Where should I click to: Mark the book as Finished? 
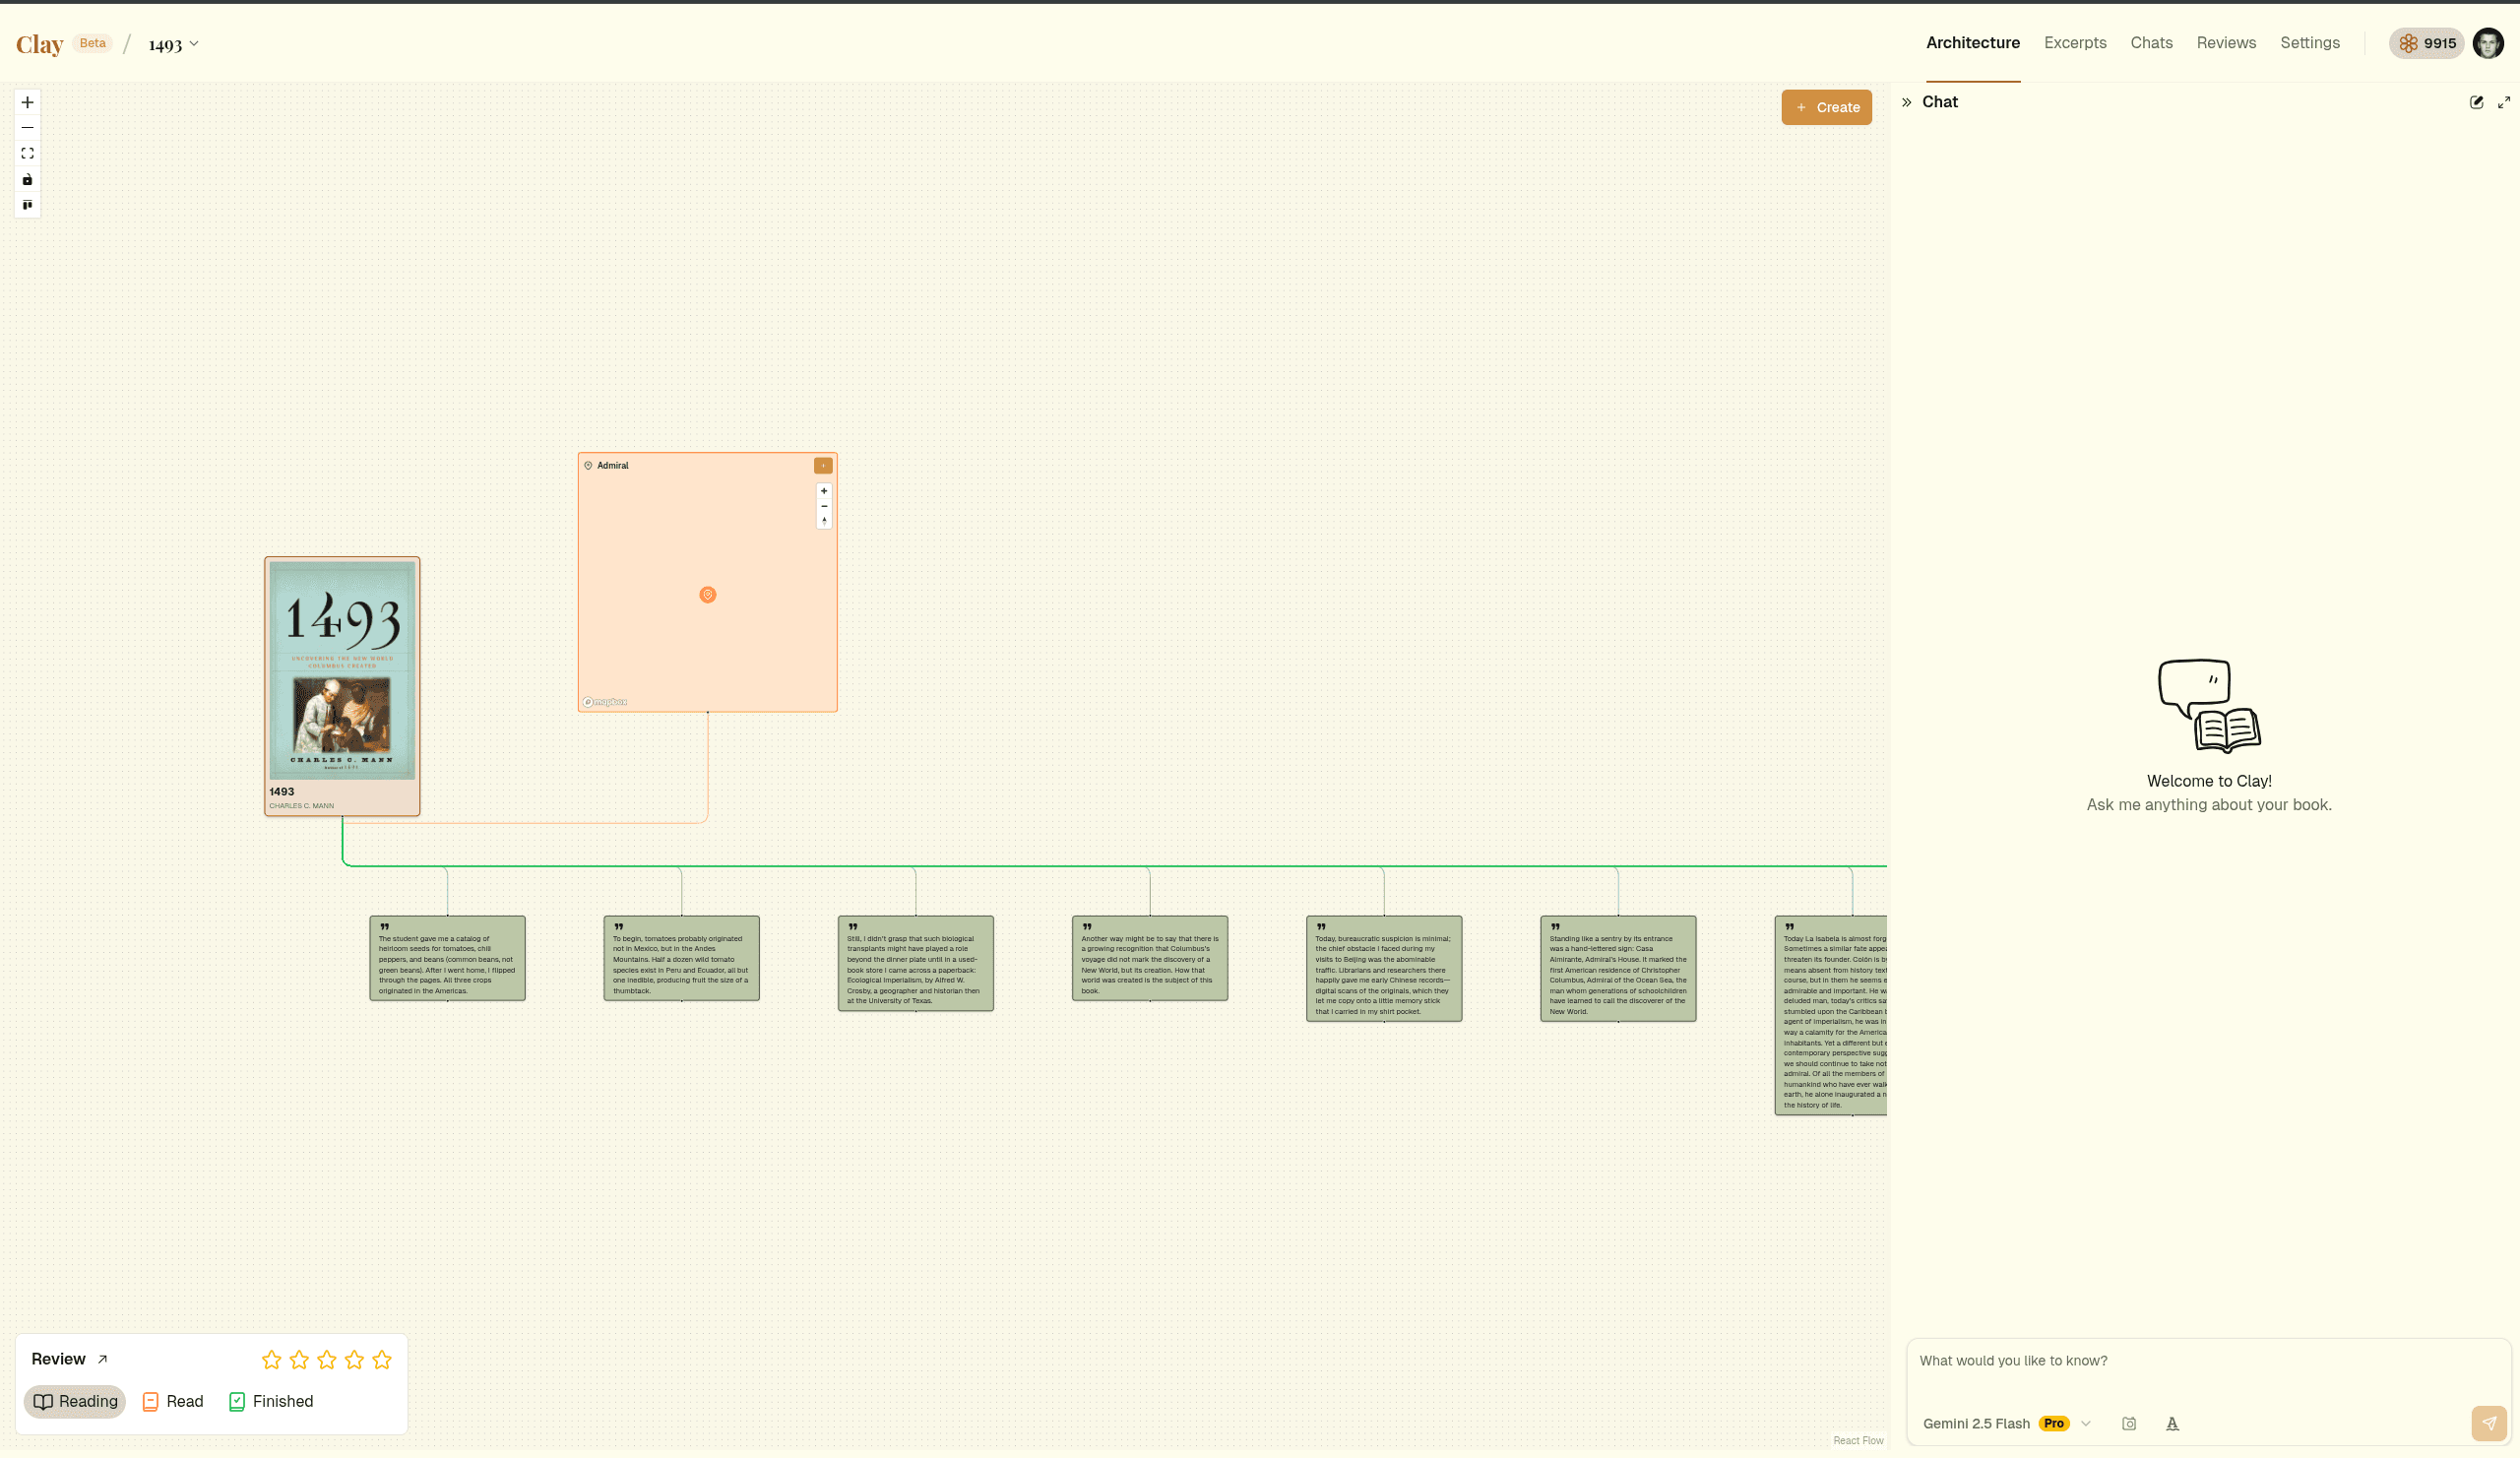[270, 1401]
